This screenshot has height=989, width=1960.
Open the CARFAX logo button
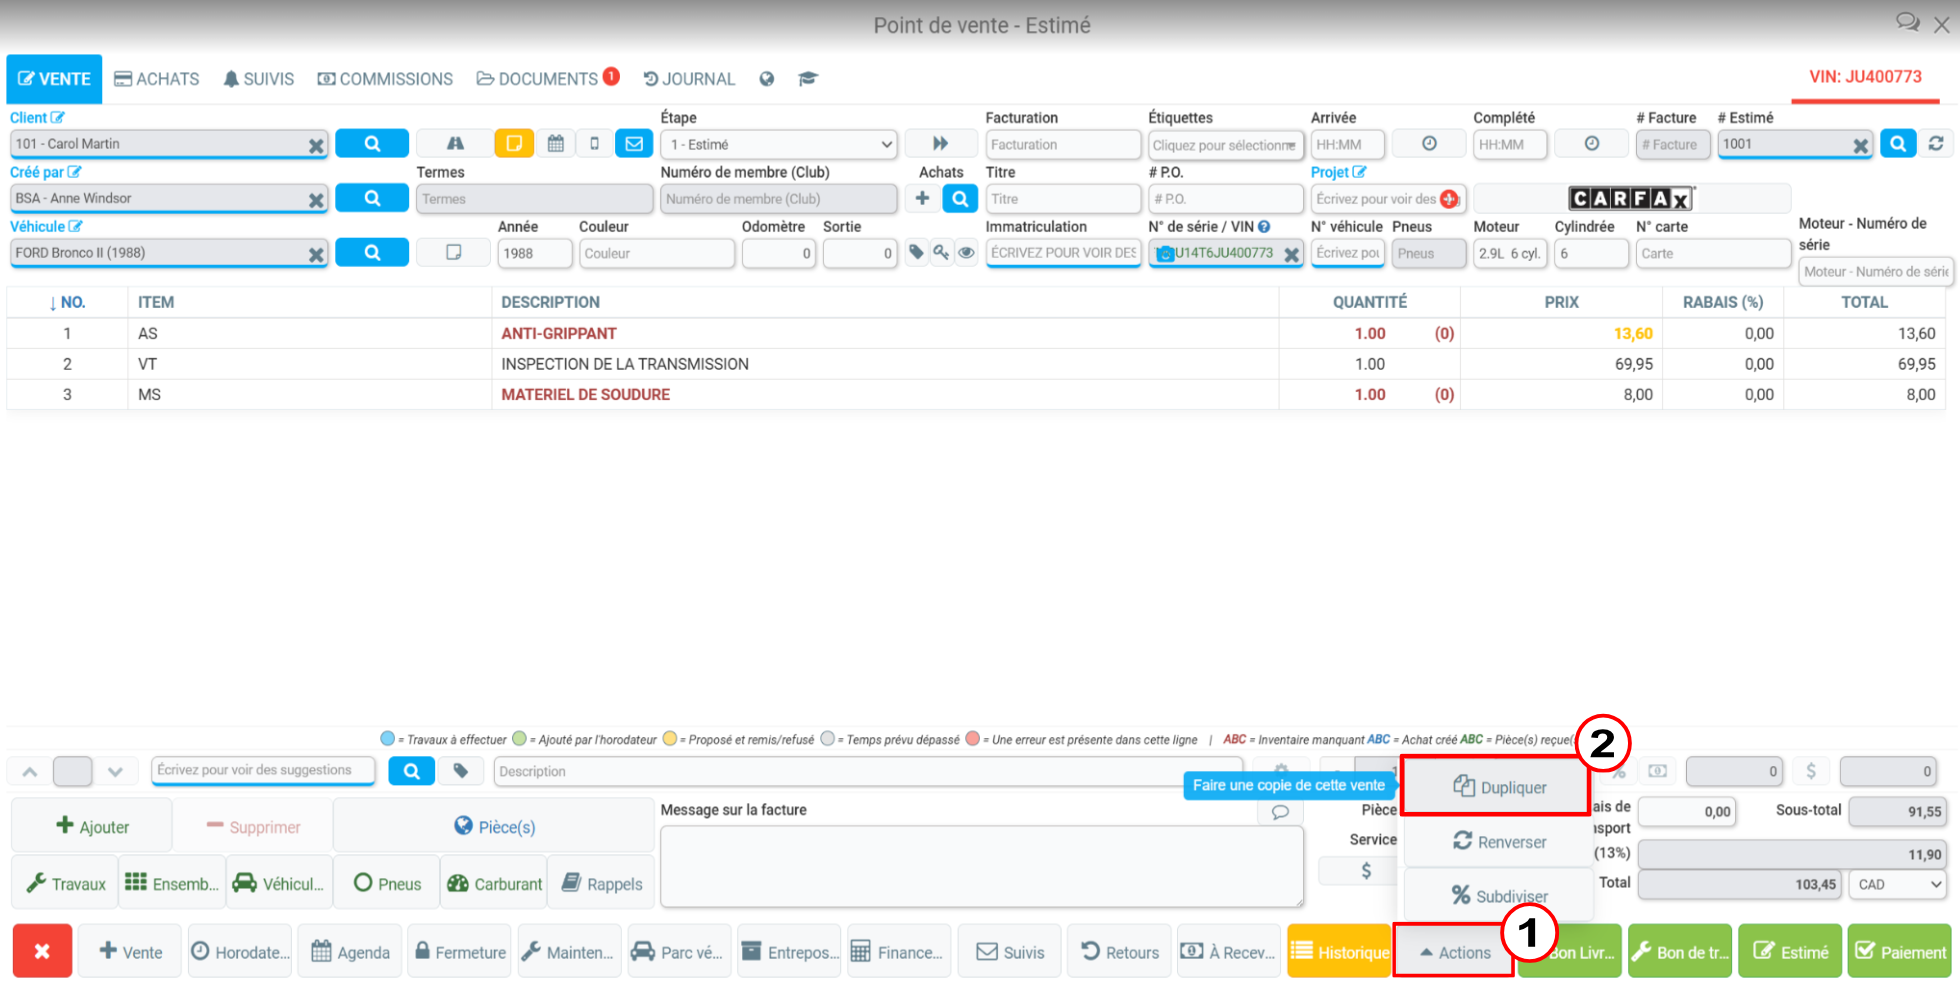(1631, 199)
